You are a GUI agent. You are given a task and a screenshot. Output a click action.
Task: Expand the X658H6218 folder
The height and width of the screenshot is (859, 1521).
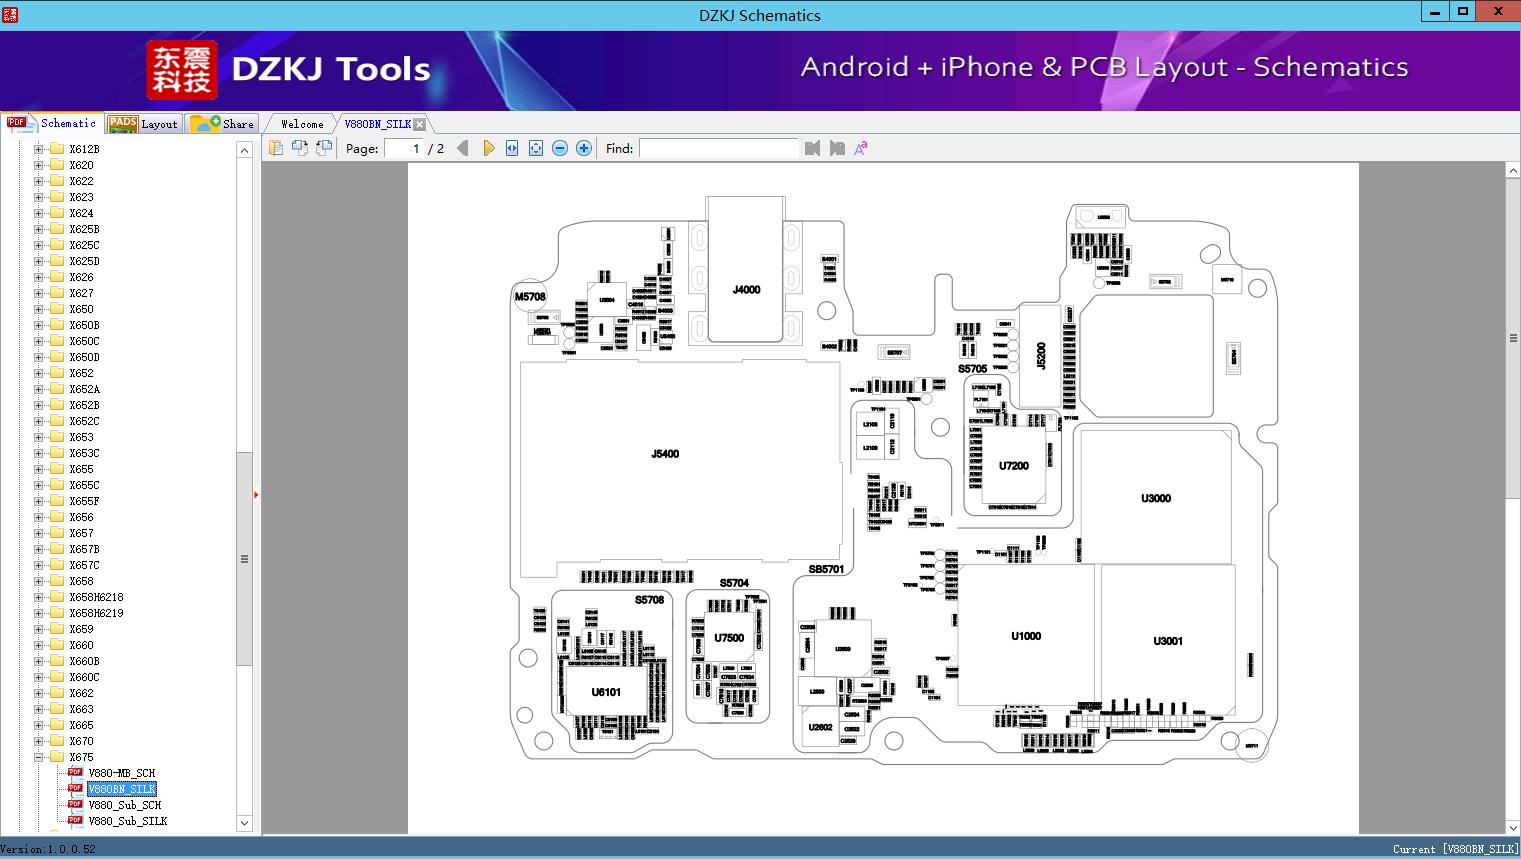tap(39, 597)
